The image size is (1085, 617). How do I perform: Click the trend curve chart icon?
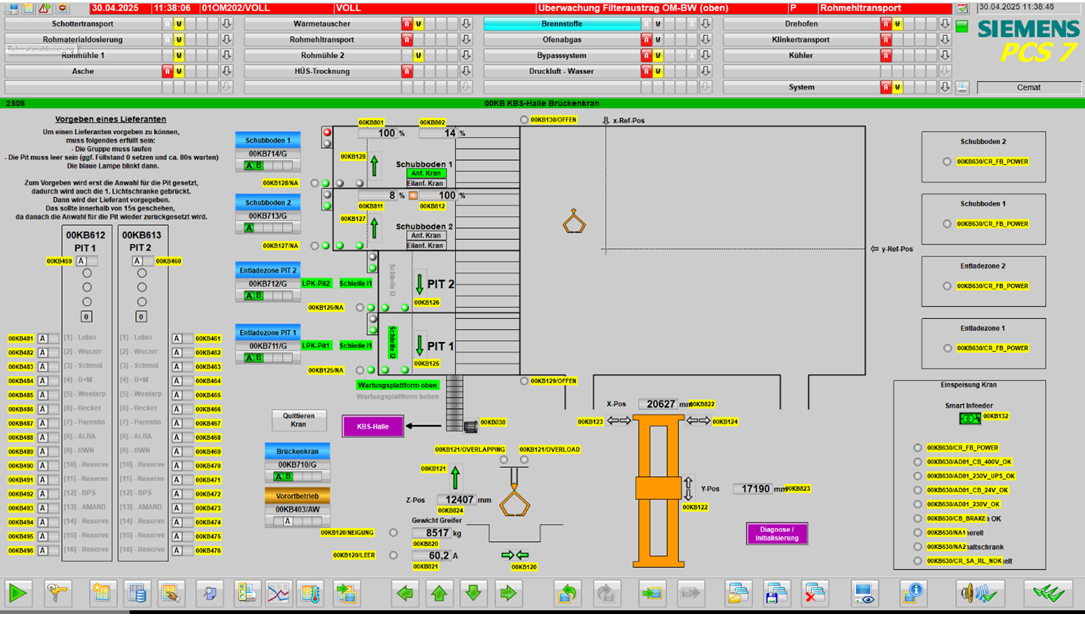[x=278, y=593]
